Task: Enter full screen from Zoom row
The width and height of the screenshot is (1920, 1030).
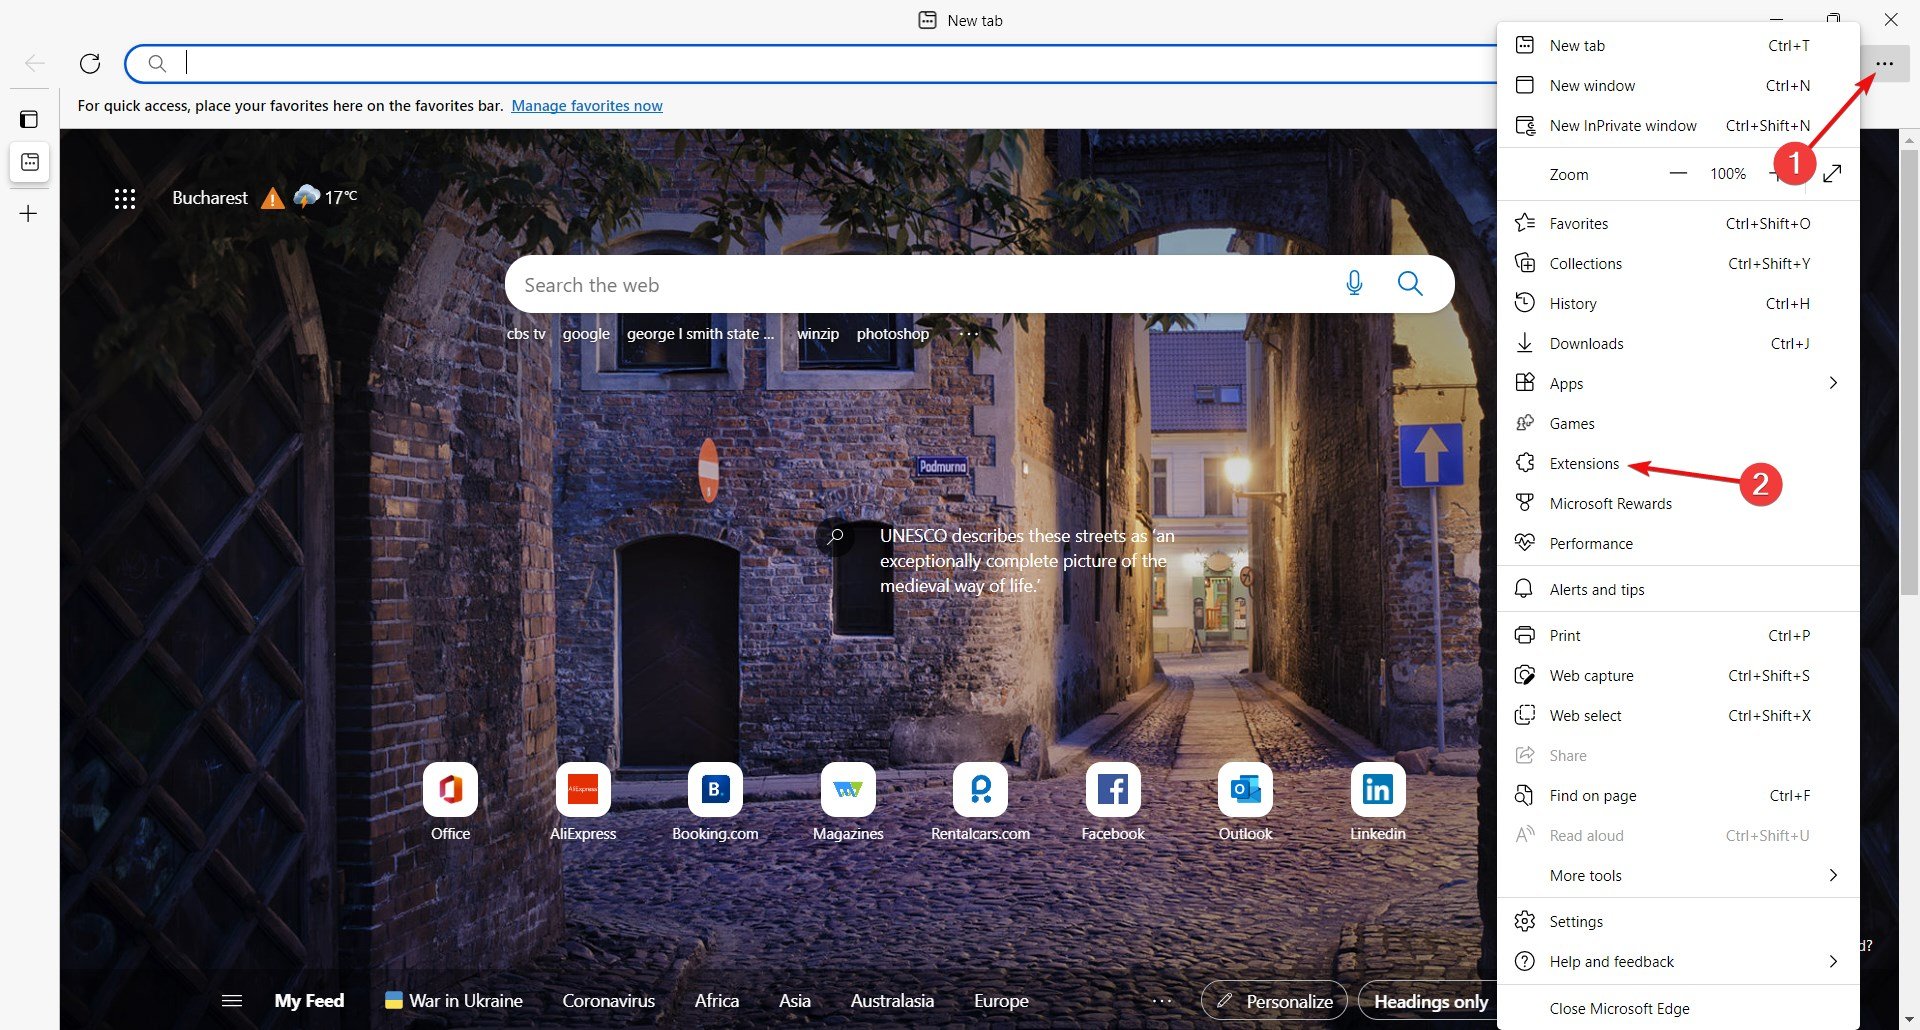Action: (x=1832, y=174)
